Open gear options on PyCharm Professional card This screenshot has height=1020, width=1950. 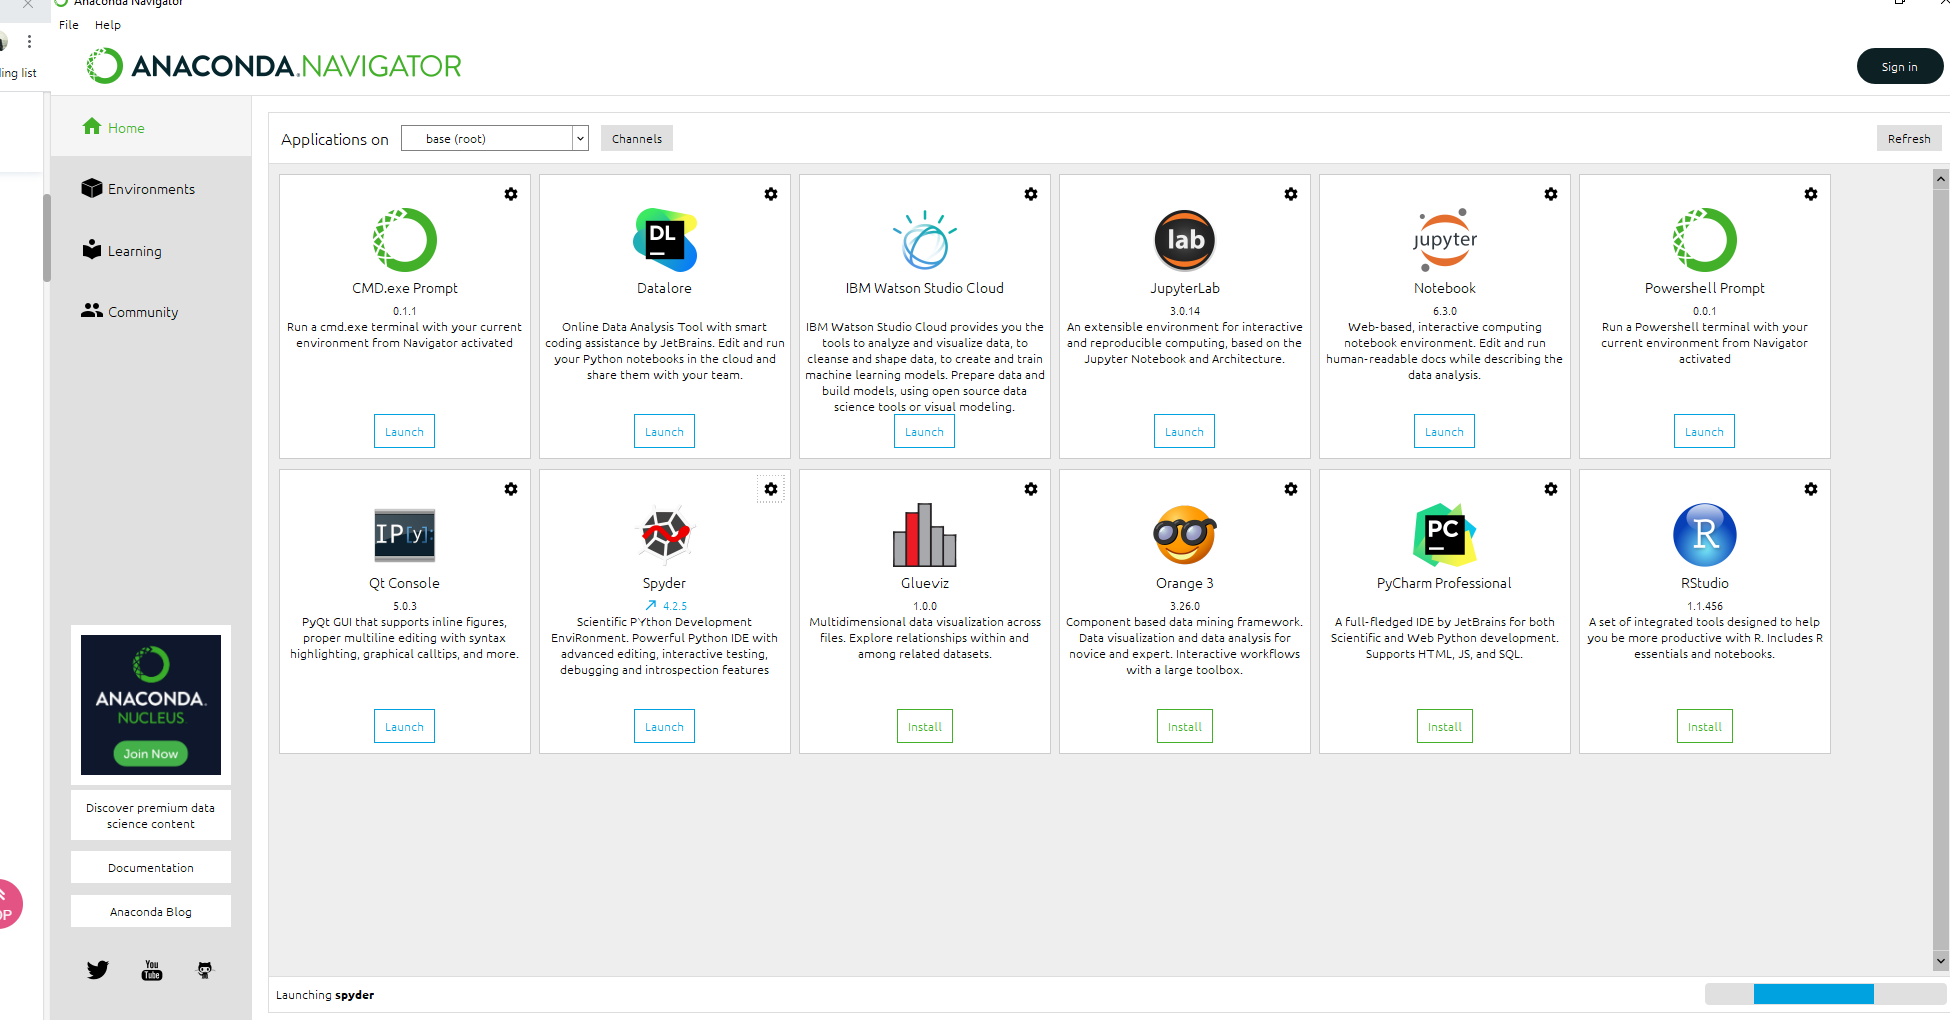pyautogui.click(x=1551, y=489)
